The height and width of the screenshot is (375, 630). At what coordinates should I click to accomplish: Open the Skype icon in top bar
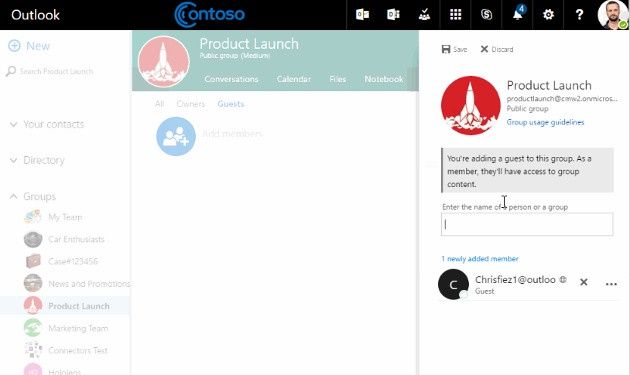click(x=486, y=15)
